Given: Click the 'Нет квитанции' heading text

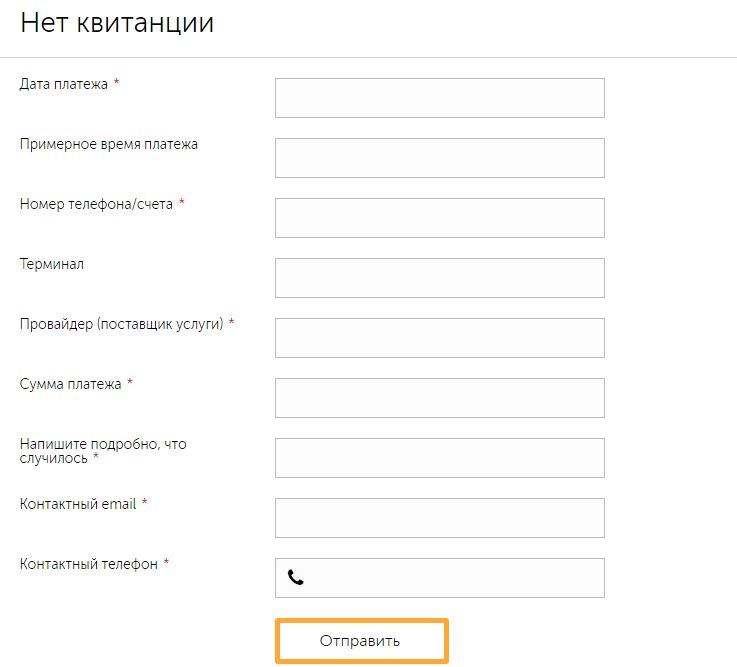Looking at the screenshot, I should (117, 23).
